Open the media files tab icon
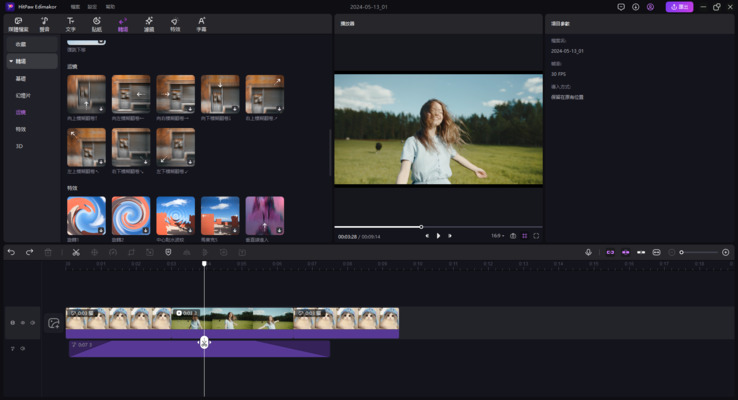 pos(18,24)
